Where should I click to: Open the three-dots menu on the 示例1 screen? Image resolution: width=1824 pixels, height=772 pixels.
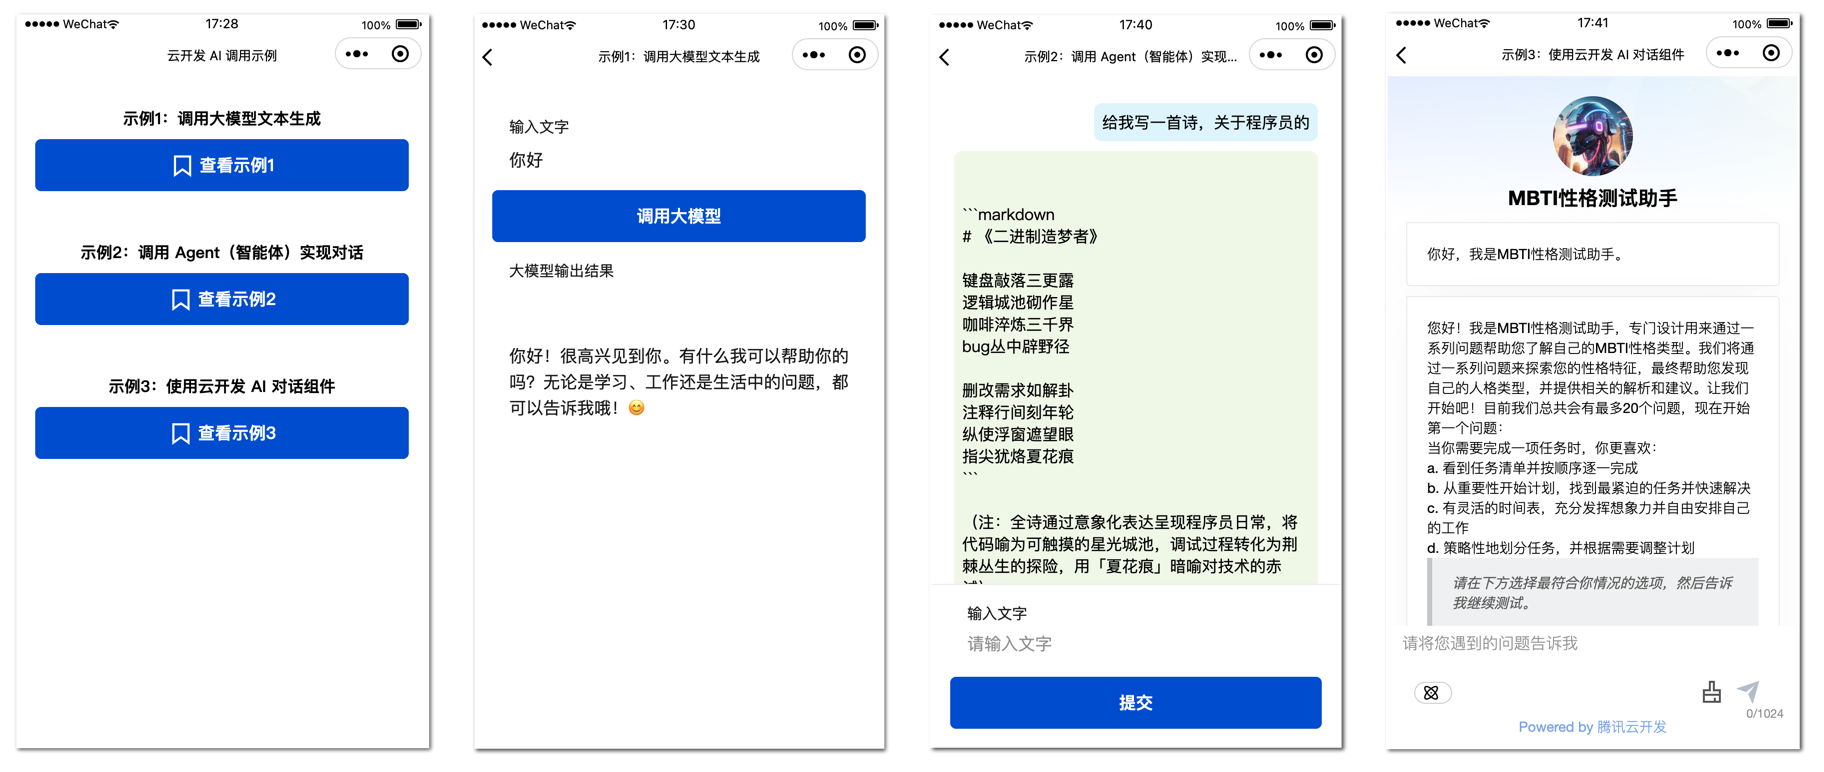click(x=814, y=55)
